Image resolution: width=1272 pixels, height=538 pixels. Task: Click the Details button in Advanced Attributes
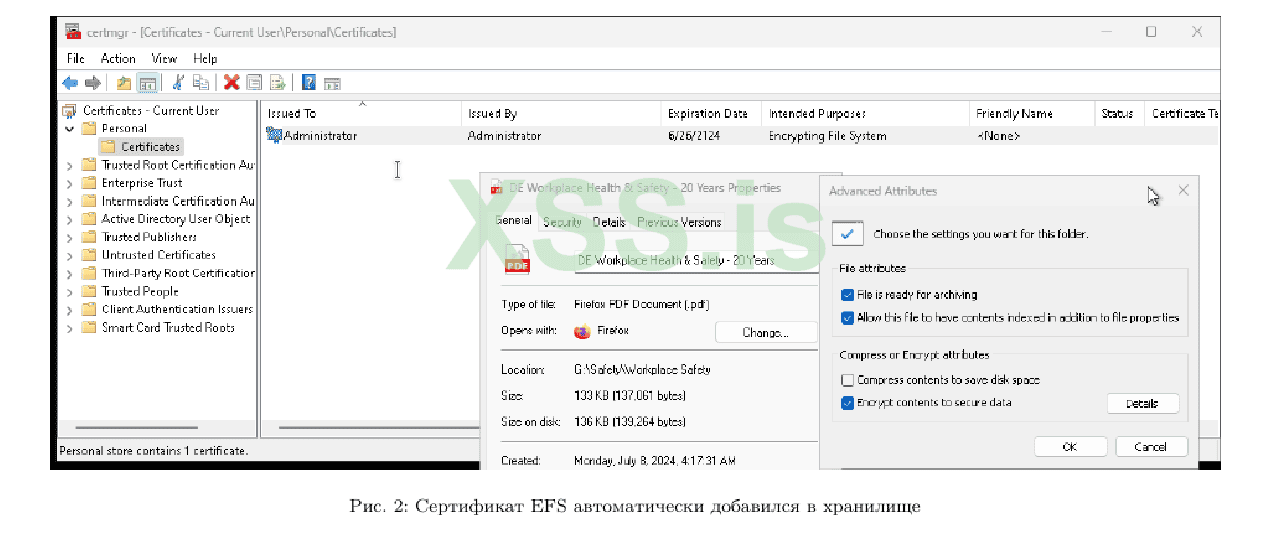point(1142,404)
